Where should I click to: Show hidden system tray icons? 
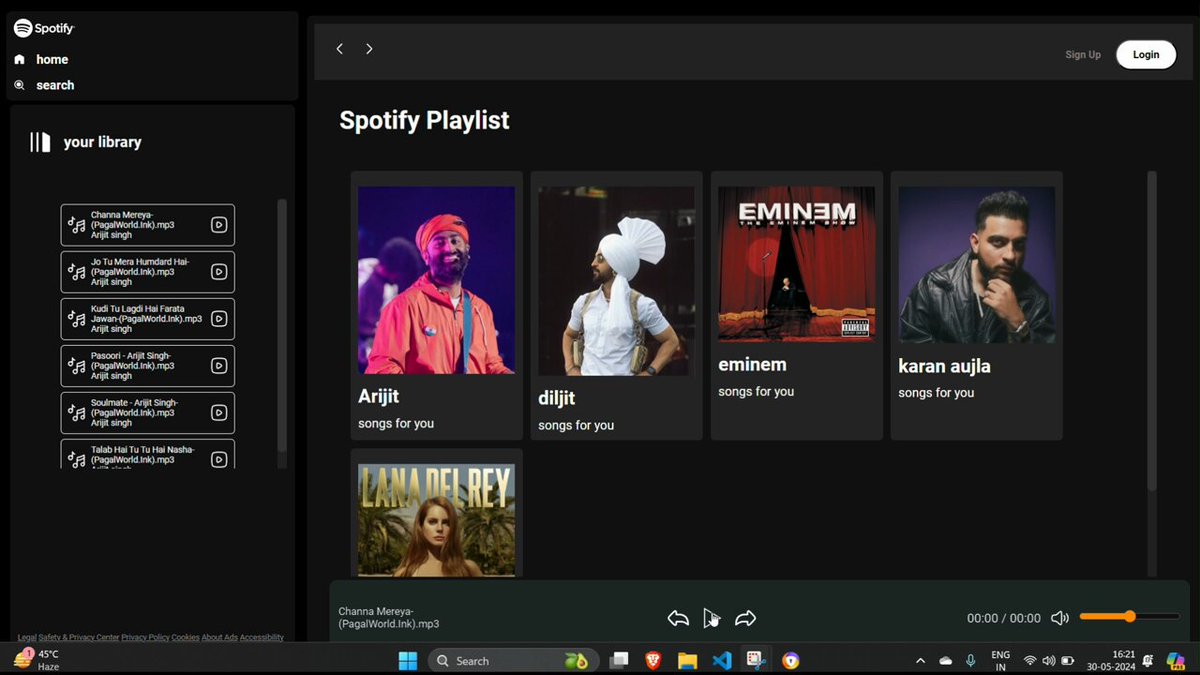pos(920,661)
